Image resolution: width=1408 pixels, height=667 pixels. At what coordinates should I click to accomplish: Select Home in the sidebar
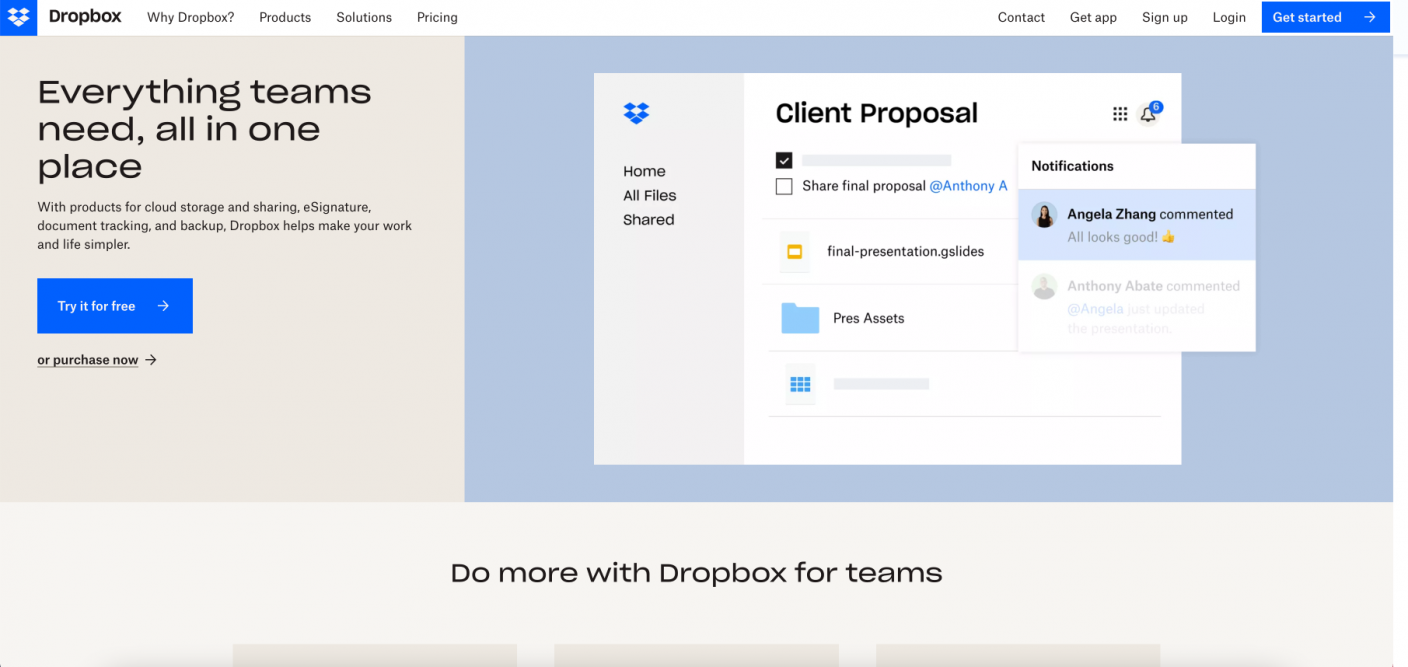(644, 171)
